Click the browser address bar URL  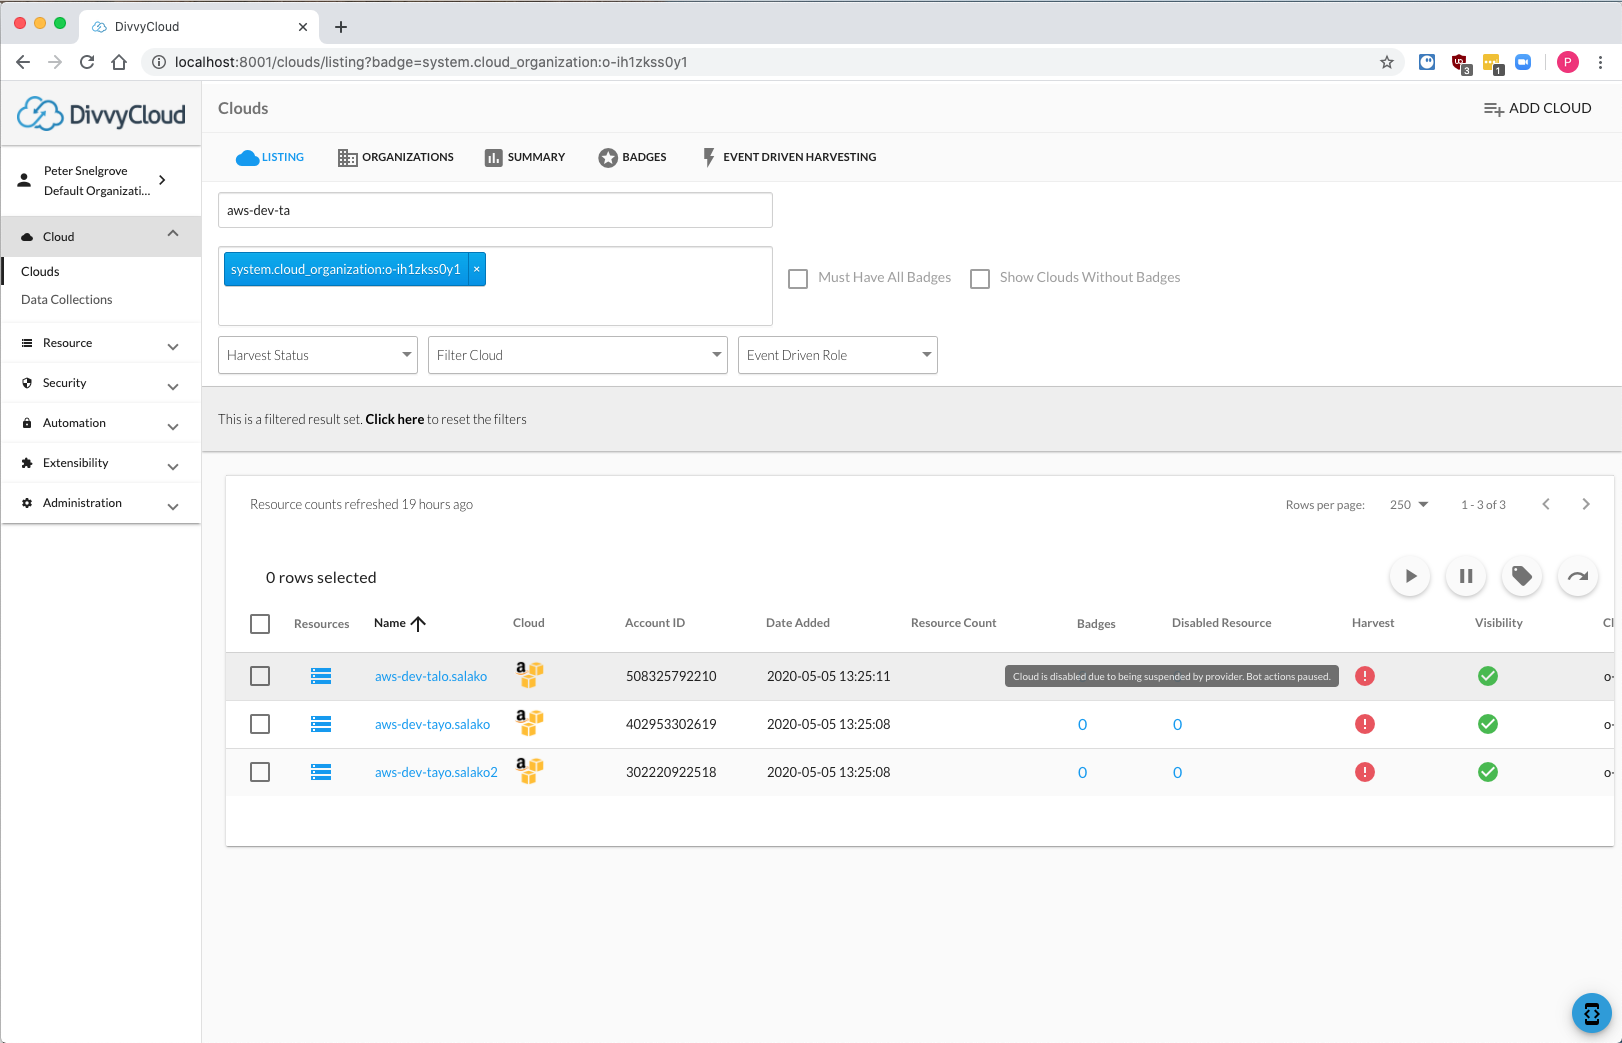point(431,62)
